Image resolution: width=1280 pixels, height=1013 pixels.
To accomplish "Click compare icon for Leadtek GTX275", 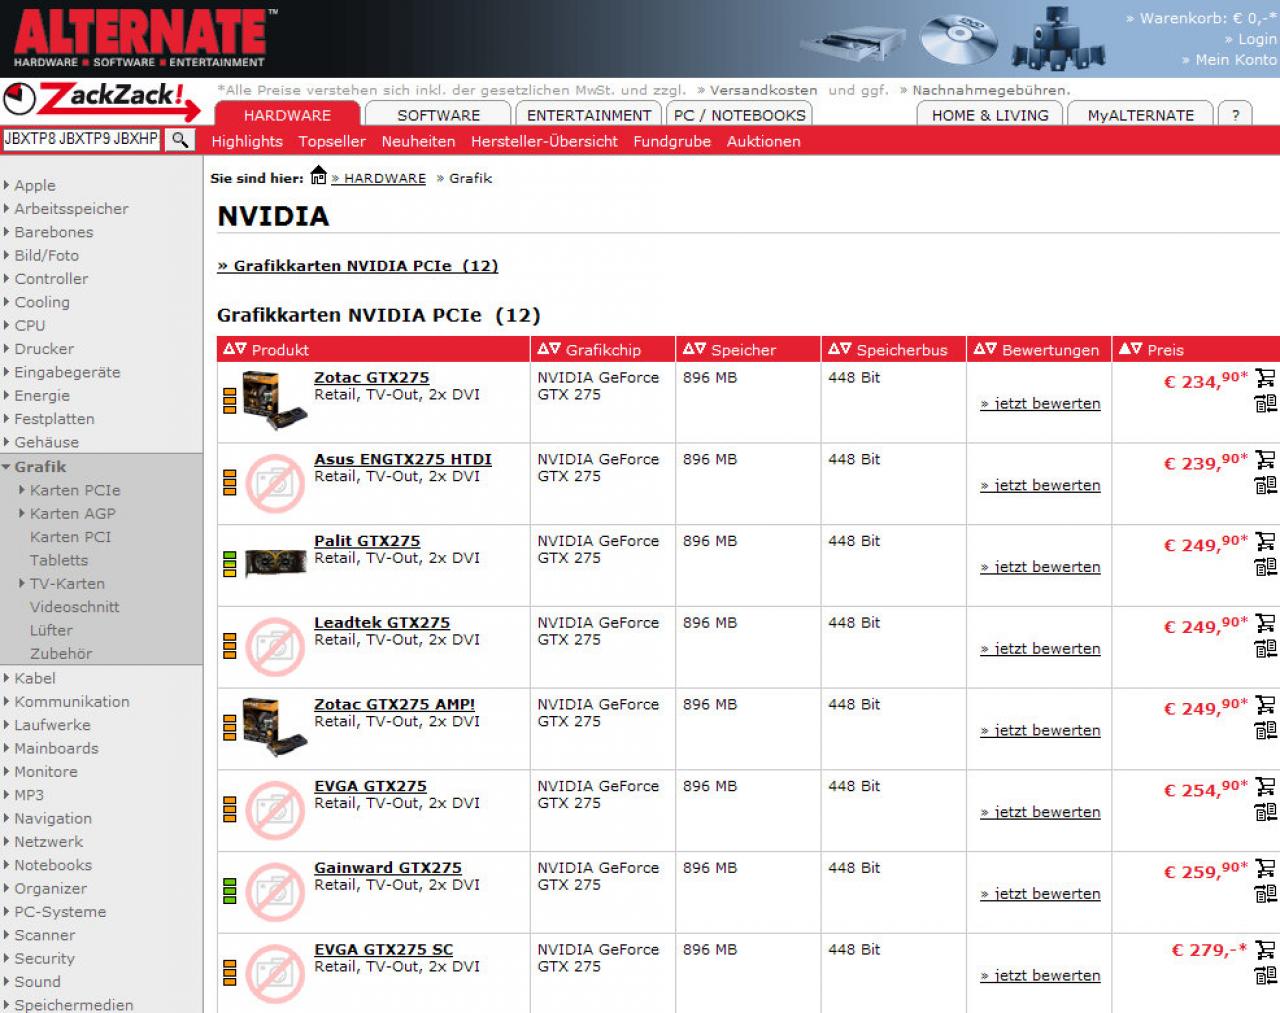I will point(1265,648).
